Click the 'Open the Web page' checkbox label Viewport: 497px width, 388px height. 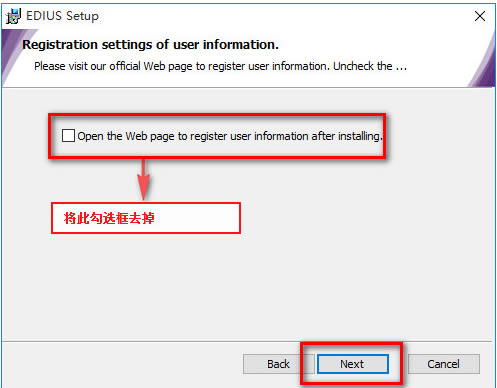[x=230, y=136]
